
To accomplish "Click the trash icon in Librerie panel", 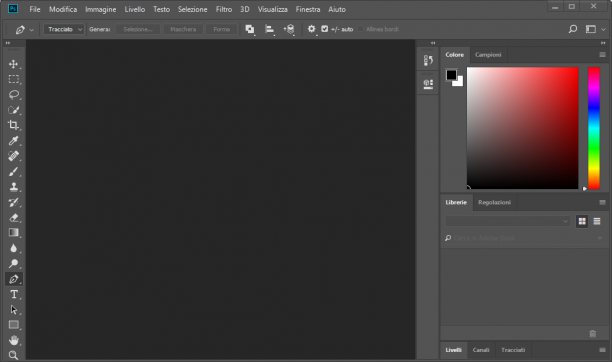I will pos(592,333).
